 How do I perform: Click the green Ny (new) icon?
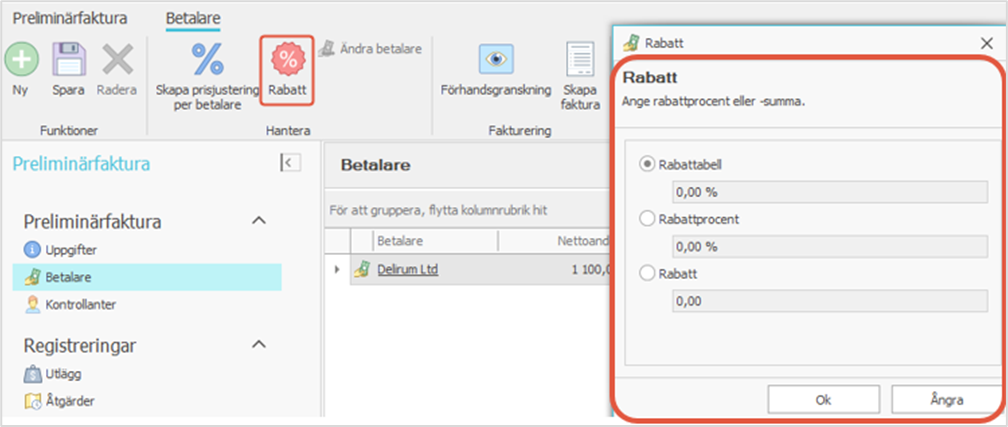point(20,60)
